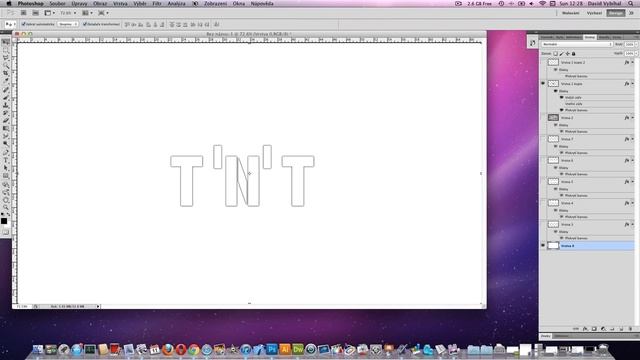Select the Rectangle shape tool
The width and height of the screenshot is (640, 360).
point(6,176)
